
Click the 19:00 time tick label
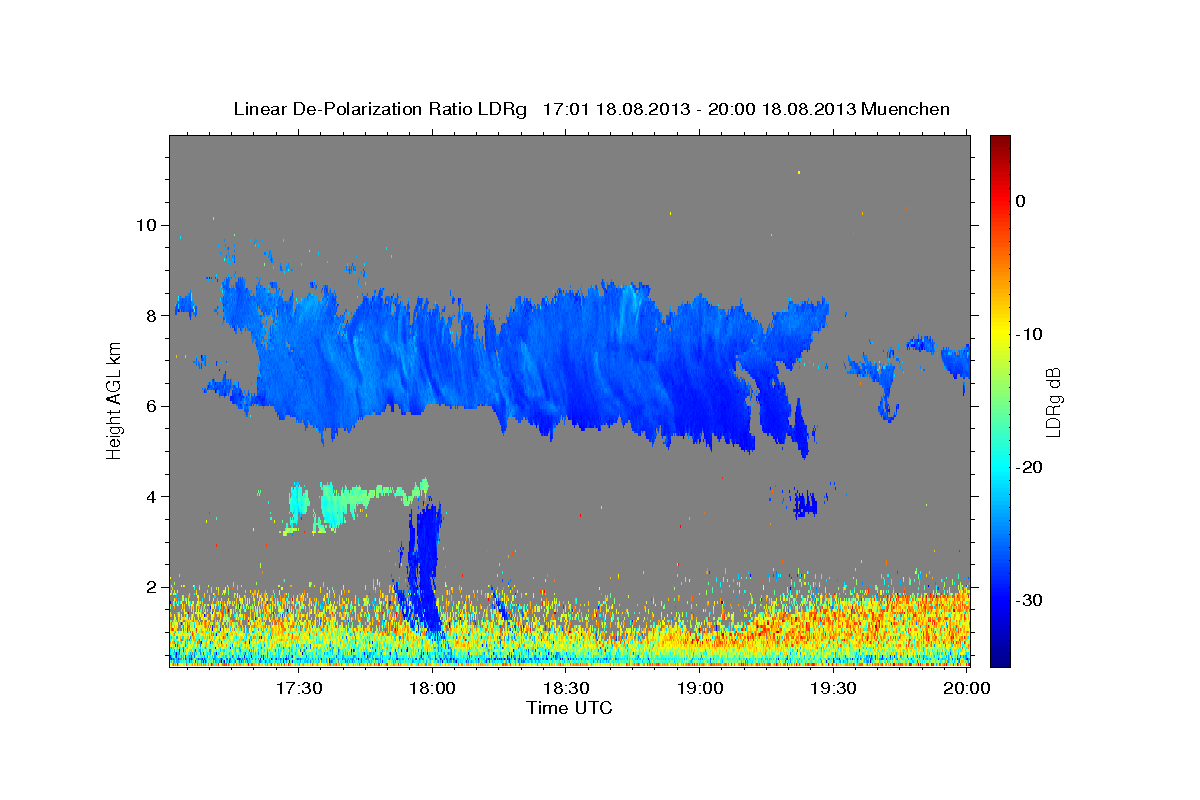tap(700, 689)
